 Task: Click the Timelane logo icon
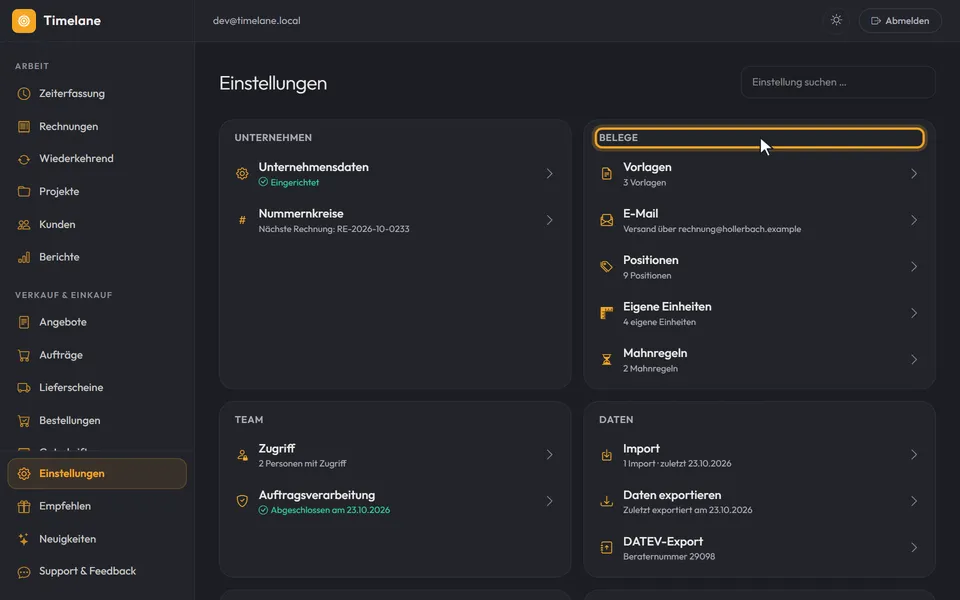coord(24,21)
